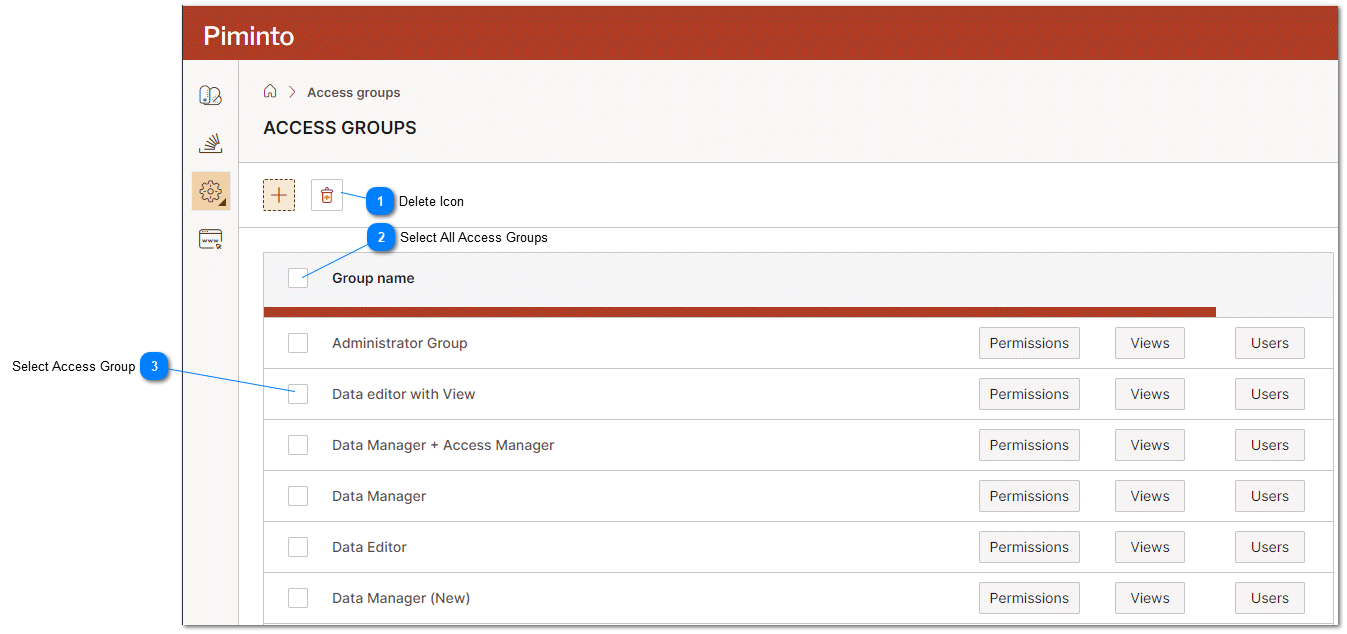The width and height of the screenshot is (1347, 634).
Task: Open Views for the Data Manager group
Action: click(x=1149, y=496)
